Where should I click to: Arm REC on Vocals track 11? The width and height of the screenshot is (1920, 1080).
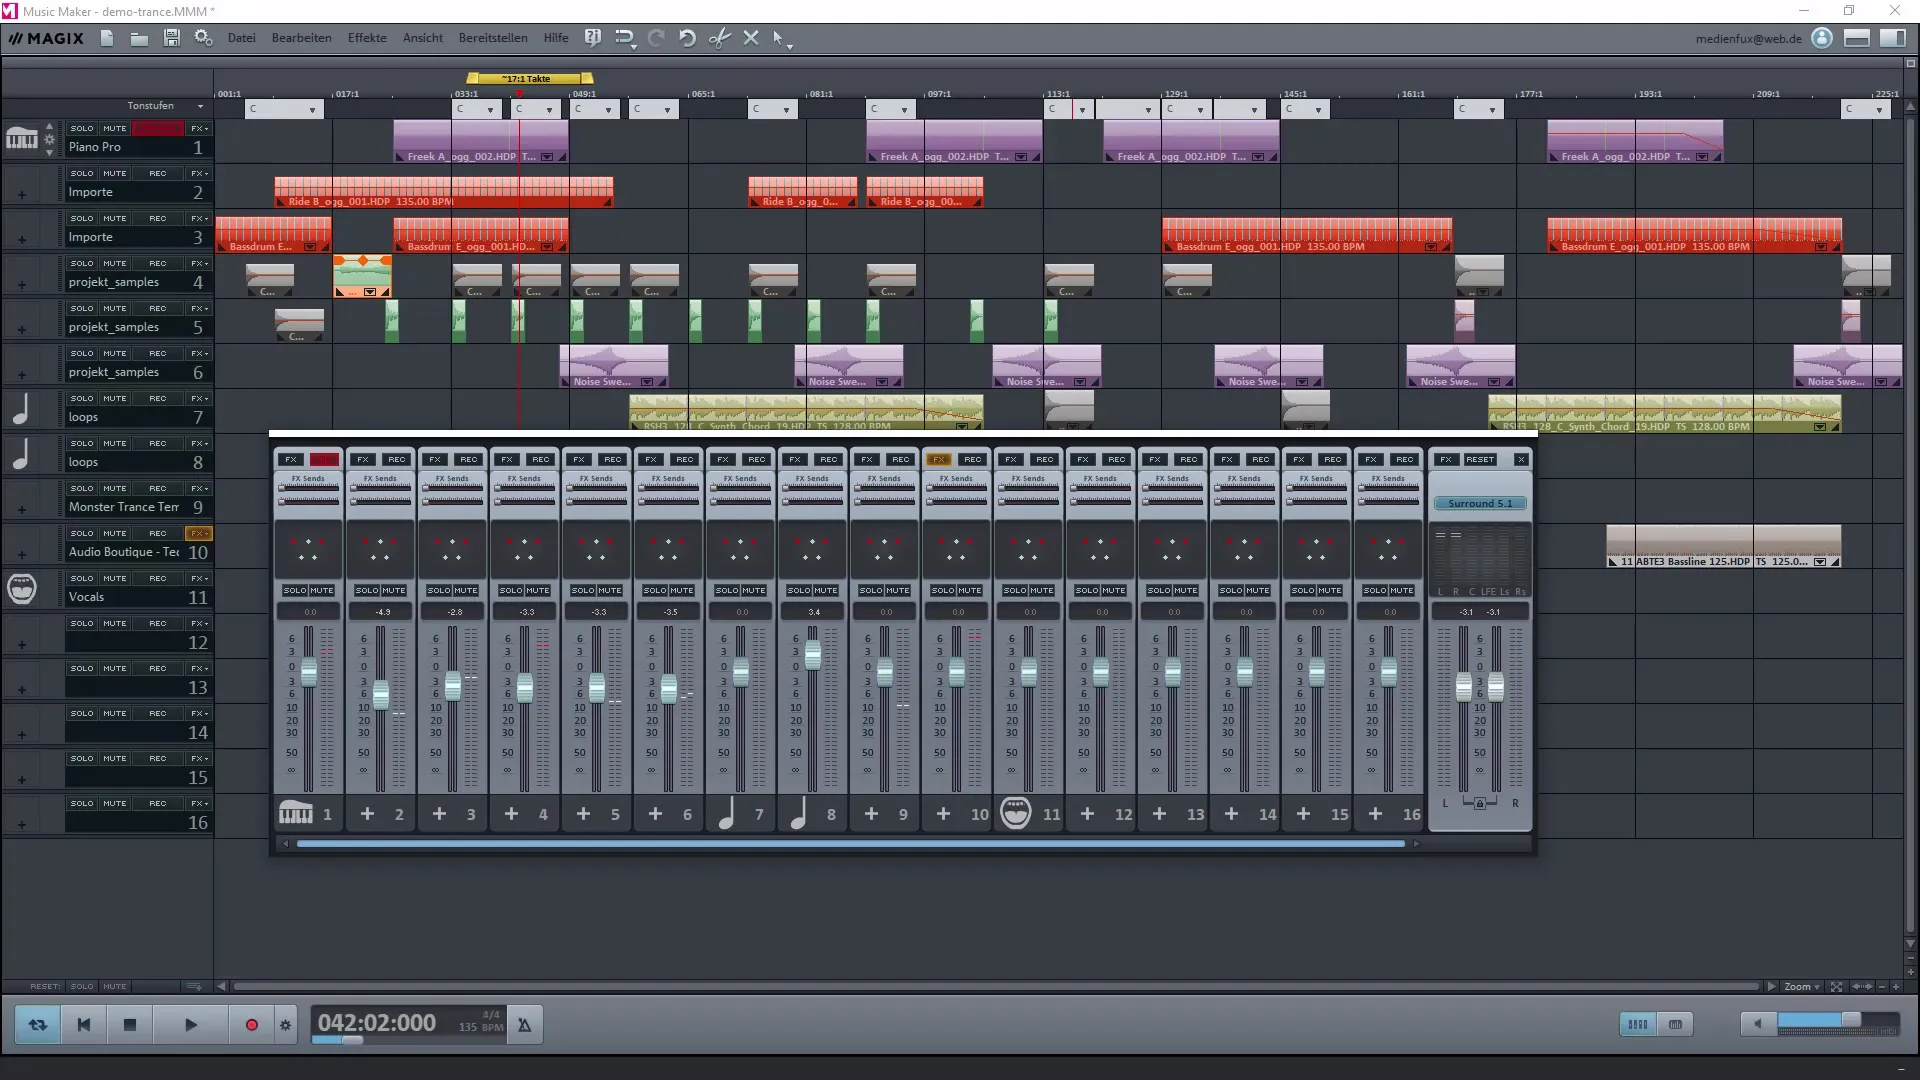(x=157, y=579)
